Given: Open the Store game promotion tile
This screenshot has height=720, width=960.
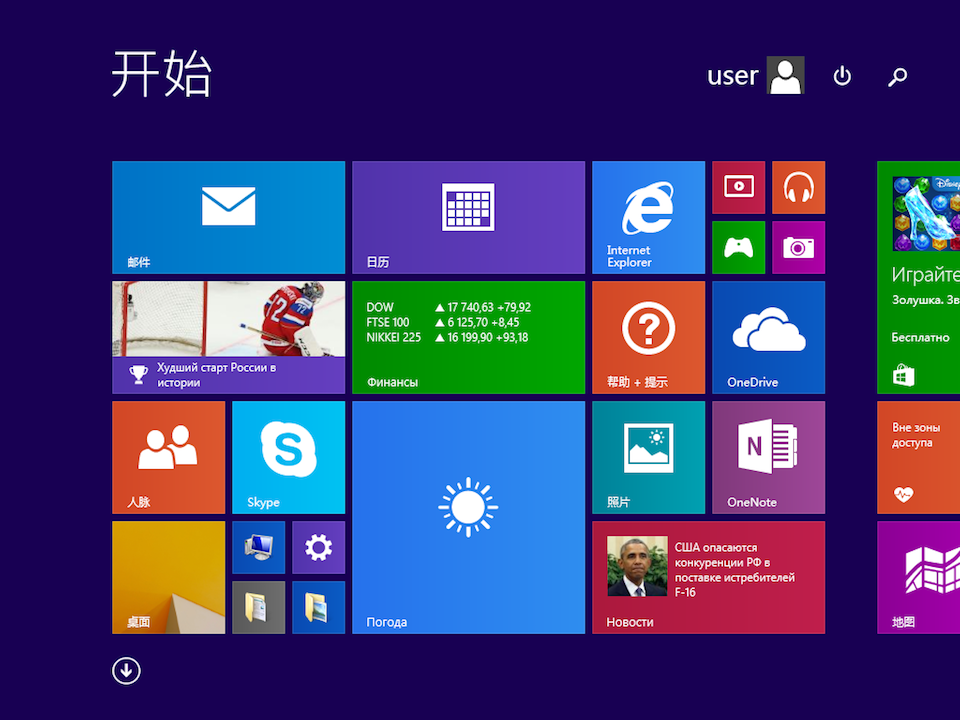Looking at the screenshot, I should pyautogui.click(x=918, y=277).
